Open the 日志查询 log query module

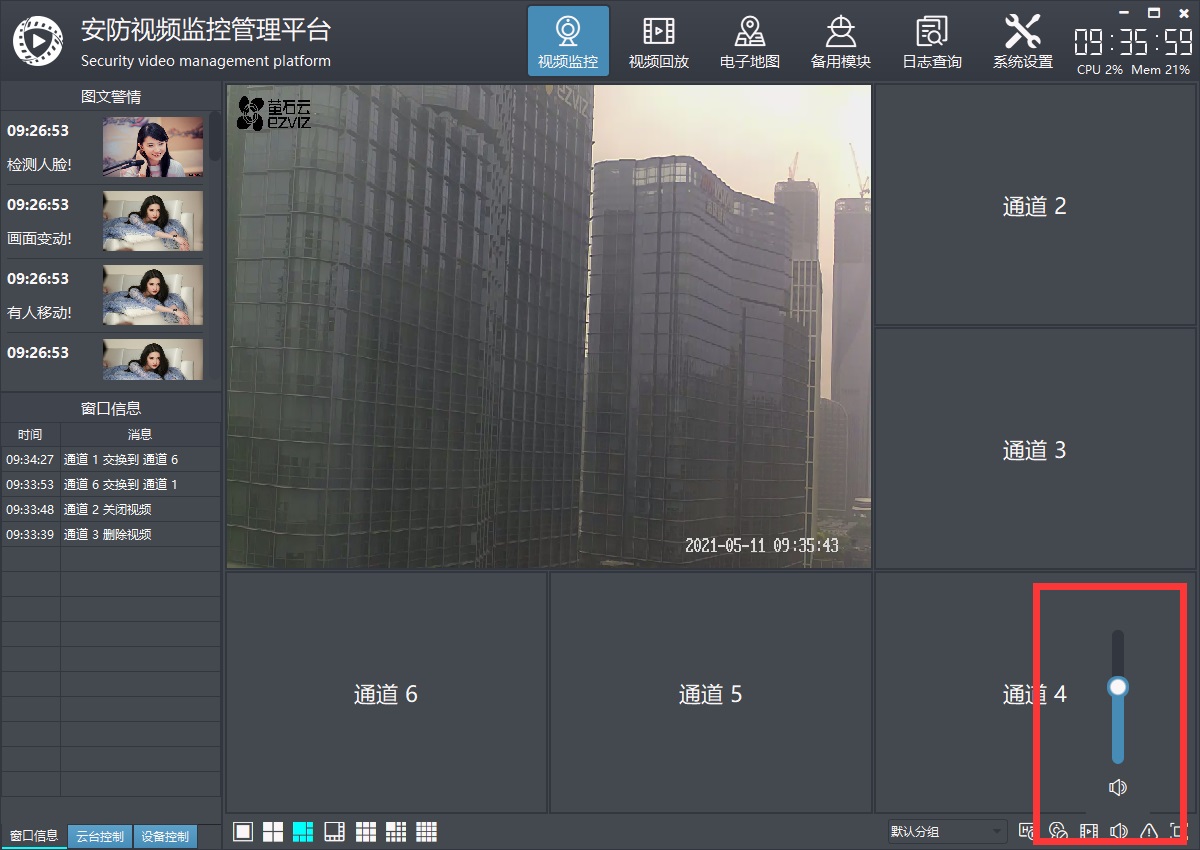click(931, 42)
